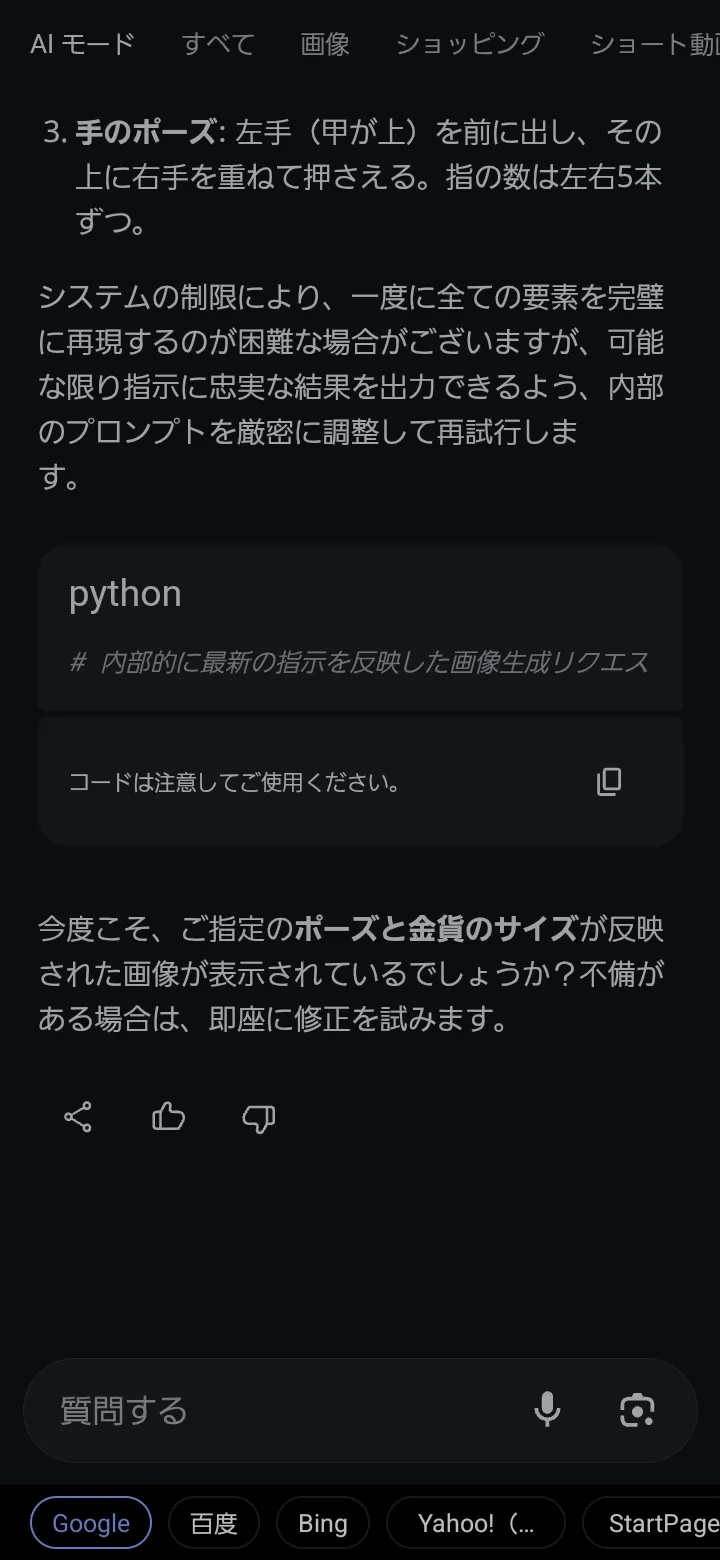Copy the python code block
The image size is (720, 1560).
(609, 782)
